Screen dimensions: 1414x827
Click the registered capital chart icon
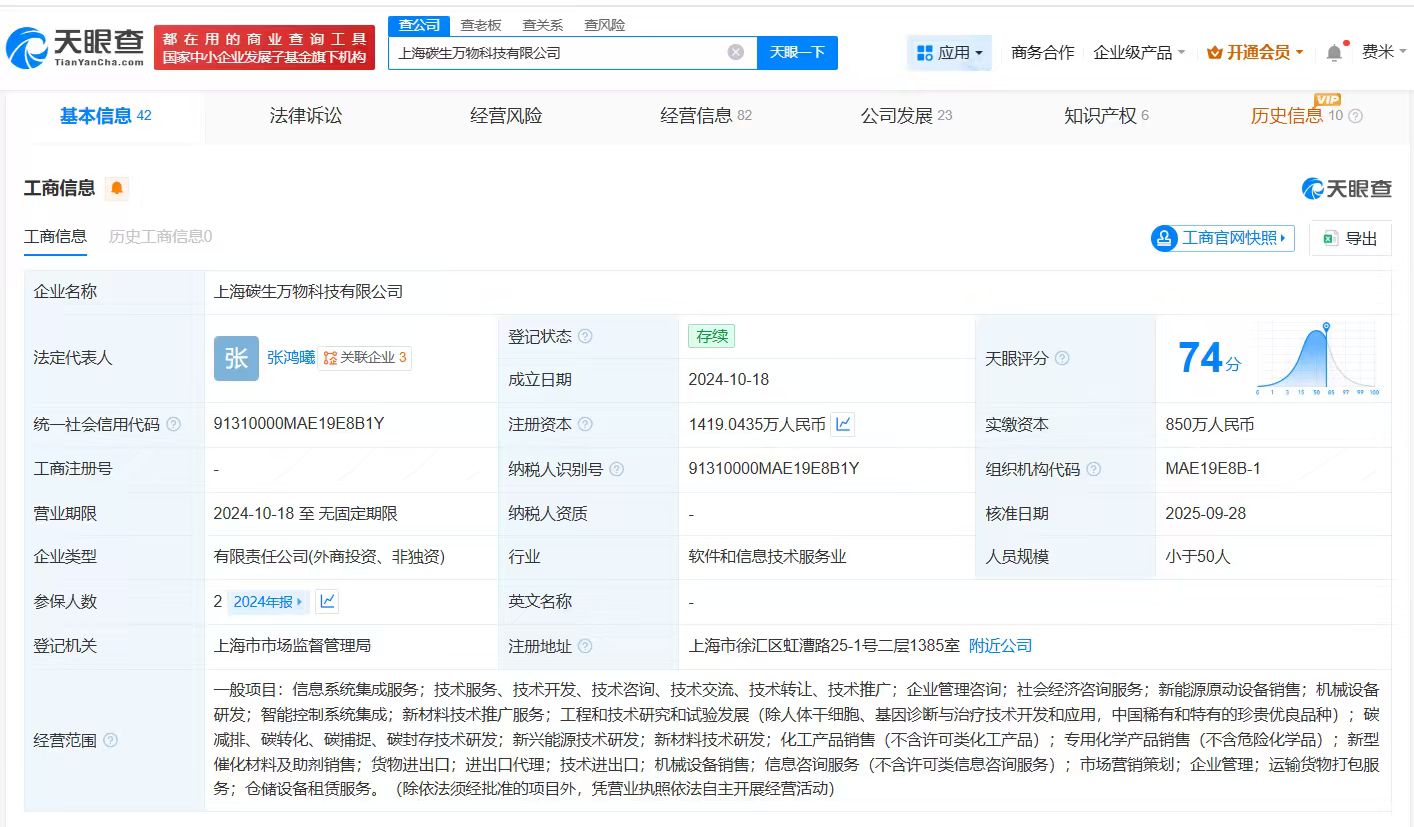click(843, 425)
